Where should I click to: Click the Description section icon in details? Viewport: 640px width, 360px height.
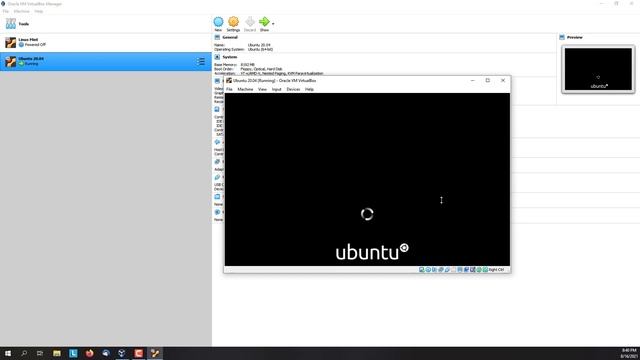click(217, 212)
